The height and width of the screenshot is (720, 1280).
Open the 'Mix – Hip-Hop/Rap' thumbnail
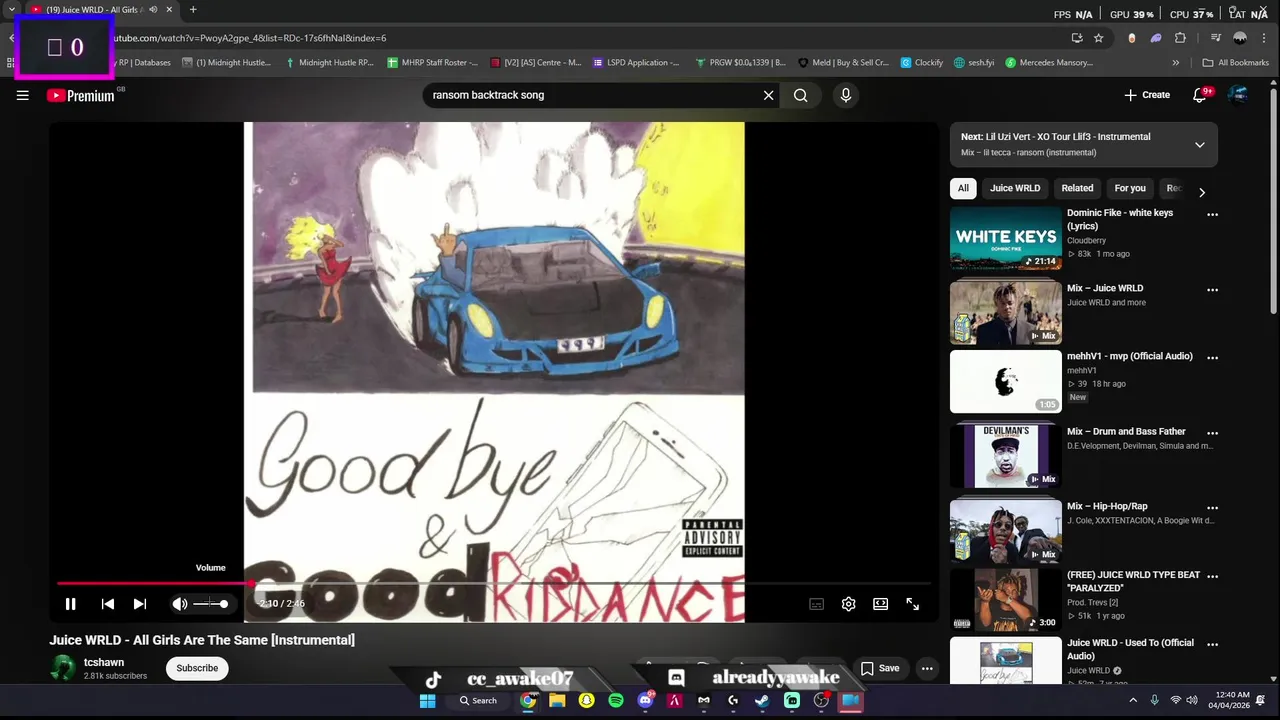click(x=1005, y=531)
